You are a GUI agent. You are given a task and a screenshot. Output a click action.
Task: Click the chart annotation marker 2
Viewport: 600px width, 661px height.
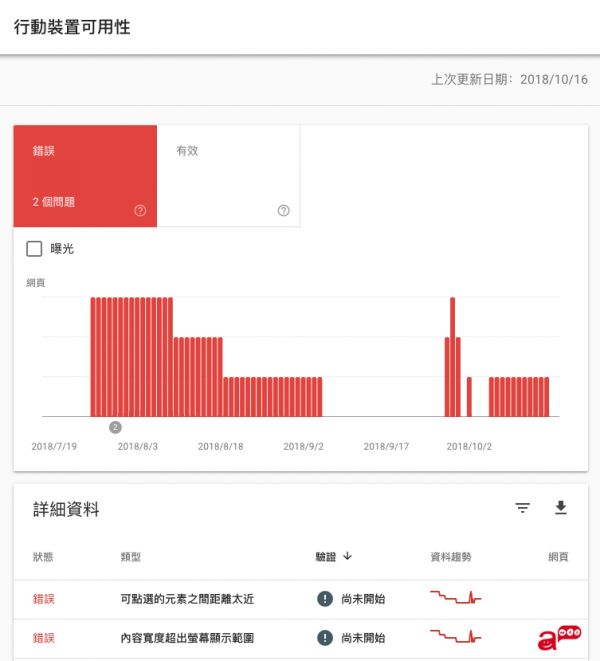tap(115, 427)
